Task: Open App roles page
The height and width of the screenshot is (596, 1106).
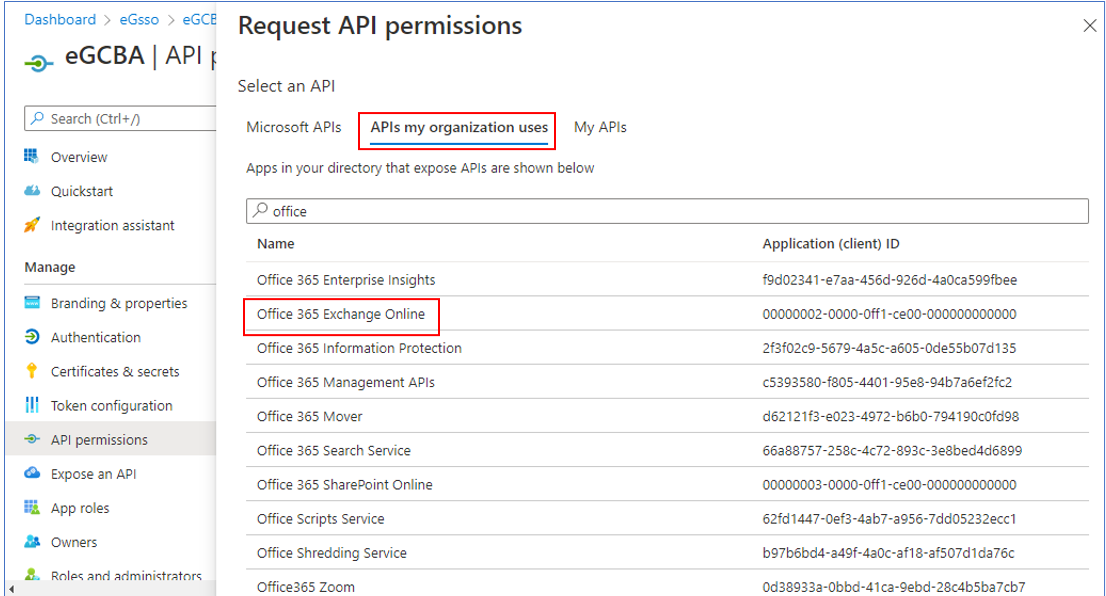Action: pyautogui.click(x=80, y=508)
